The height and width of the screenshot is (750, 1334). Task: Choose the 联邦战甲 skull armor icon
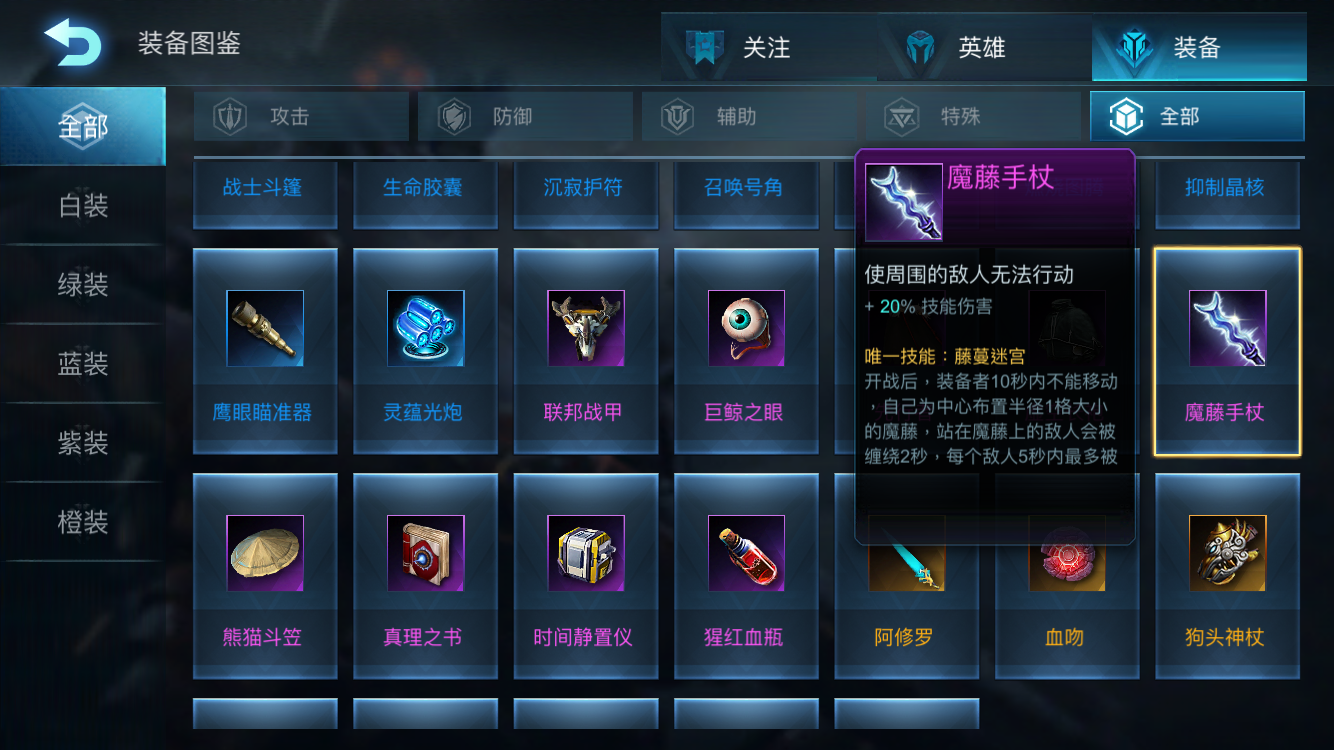click(x=586, y=329)
